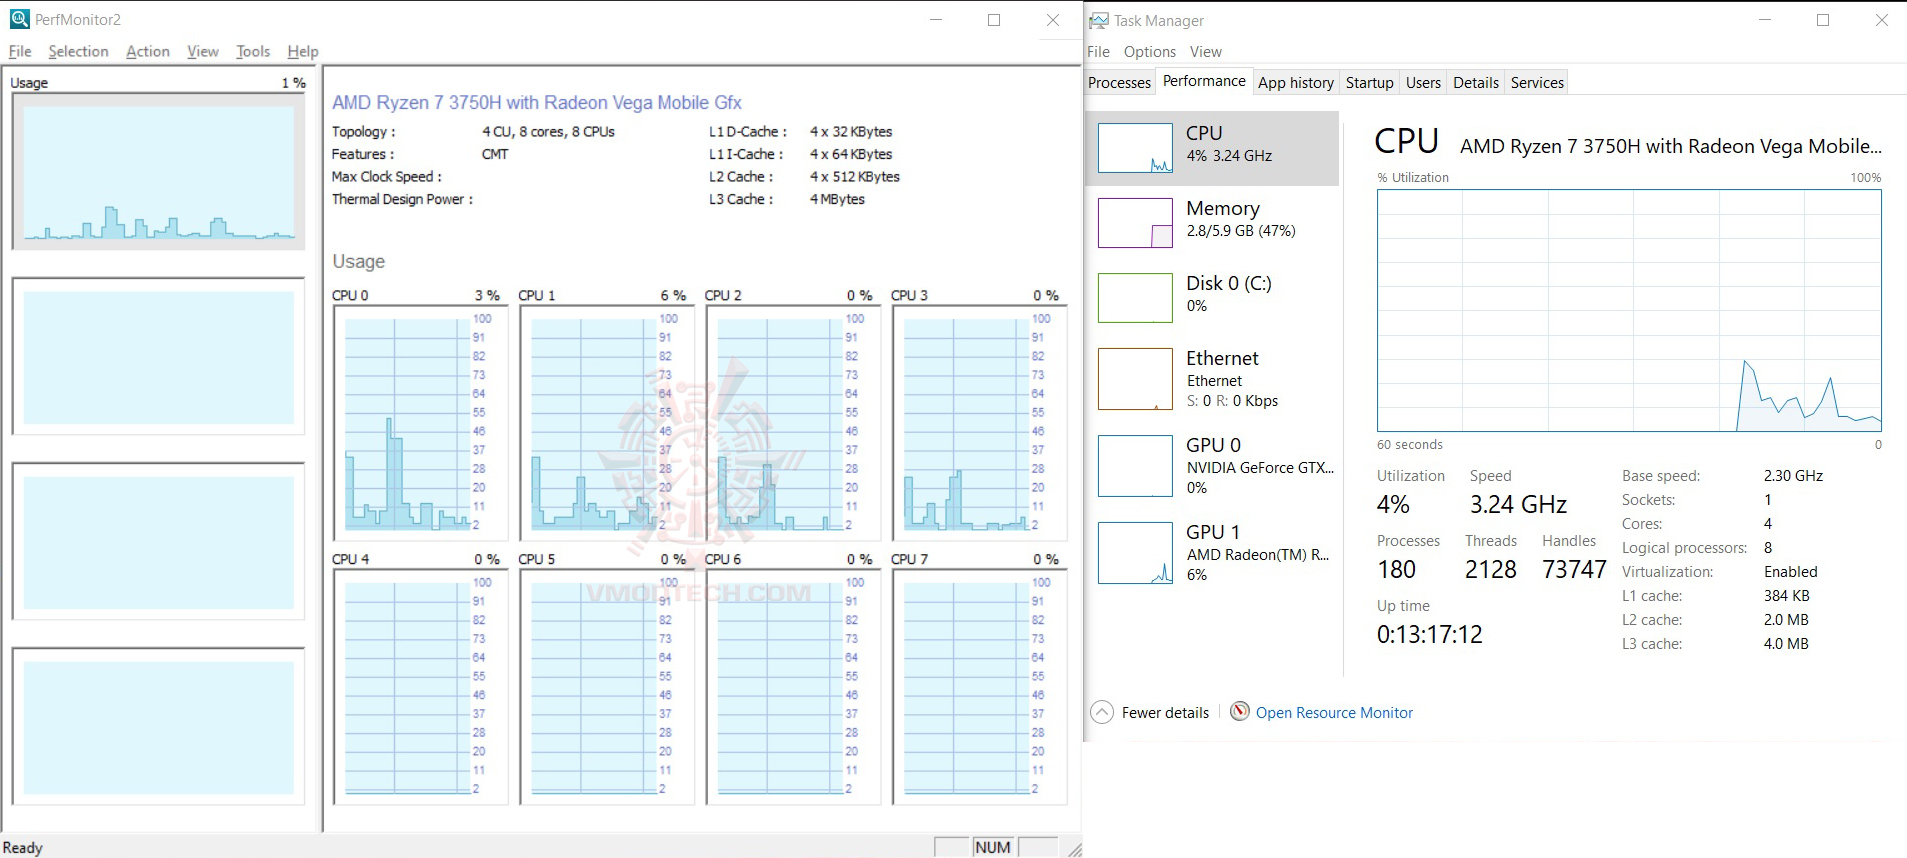Image resolution: width=1907 pixels, height=858 pixels.
Task: Click the NUM indicator in the status bar
Action: tap(993, 847)
